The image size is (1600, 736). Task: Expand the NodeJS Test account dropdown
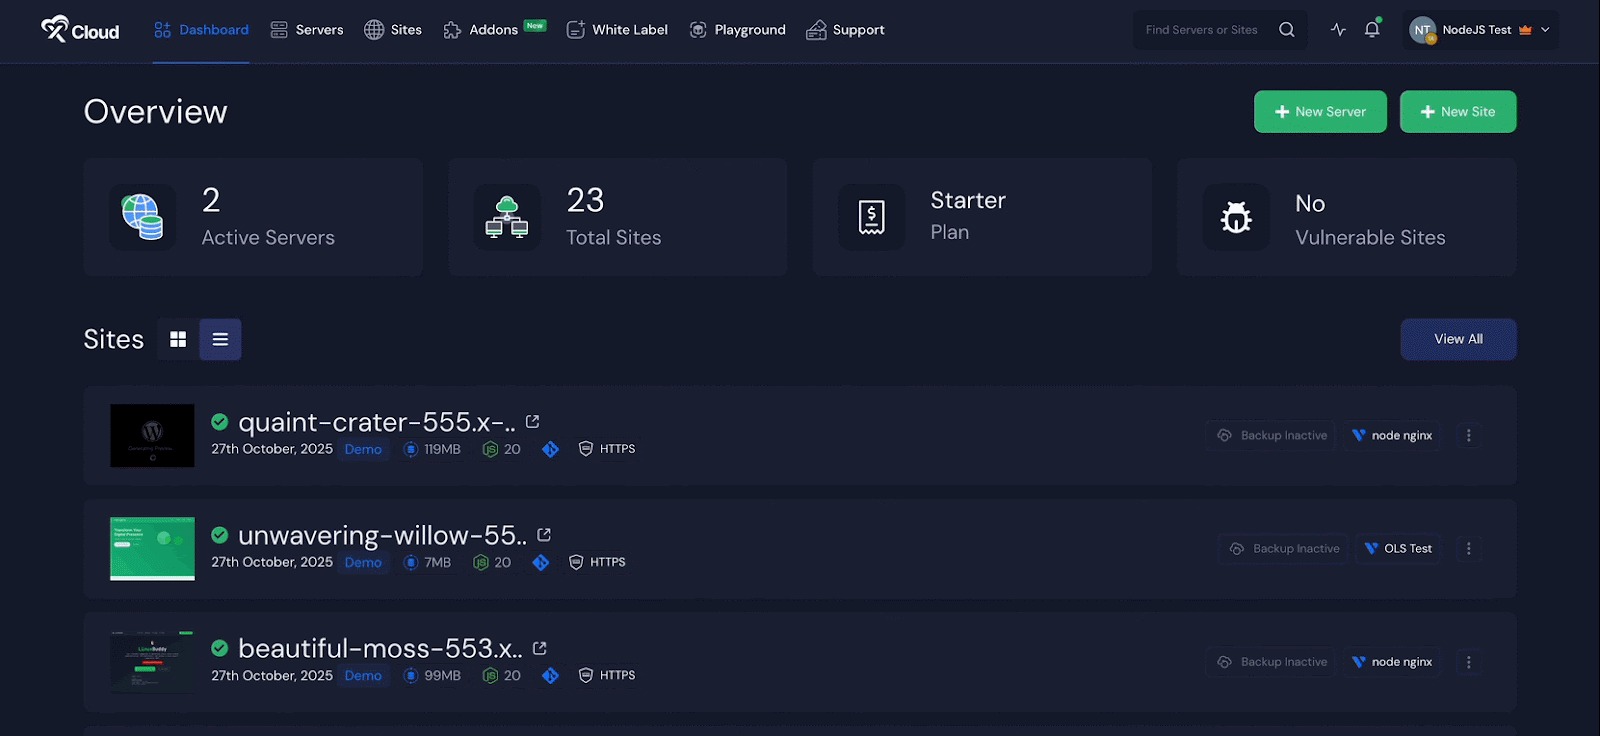tap(1481, 30)
